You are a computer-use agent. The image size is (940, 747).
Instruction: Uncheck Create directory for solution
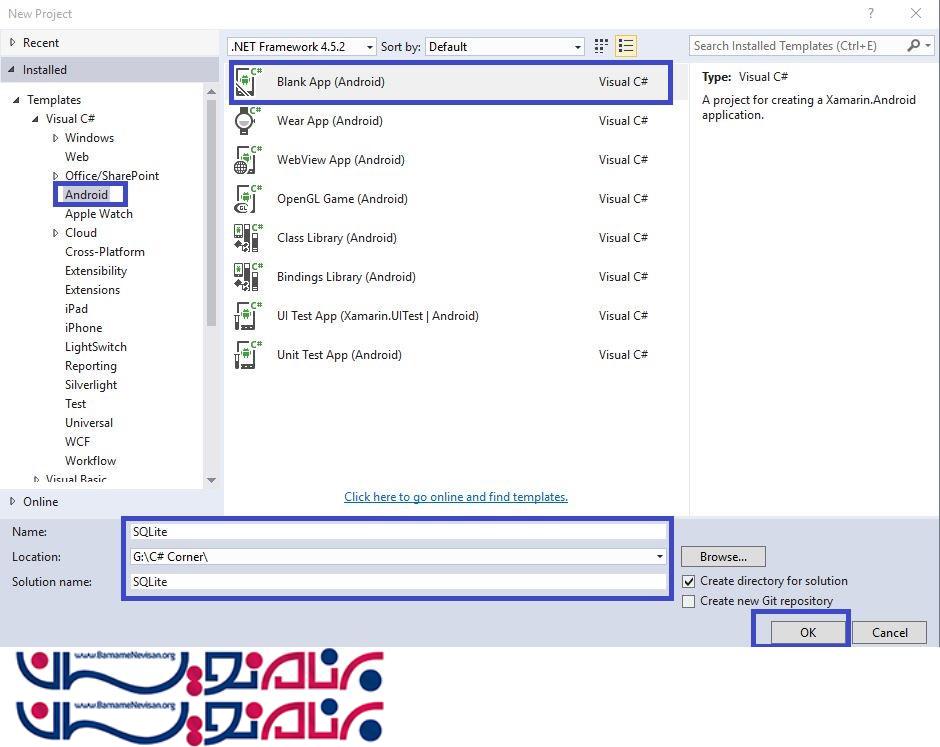(688, 581)
